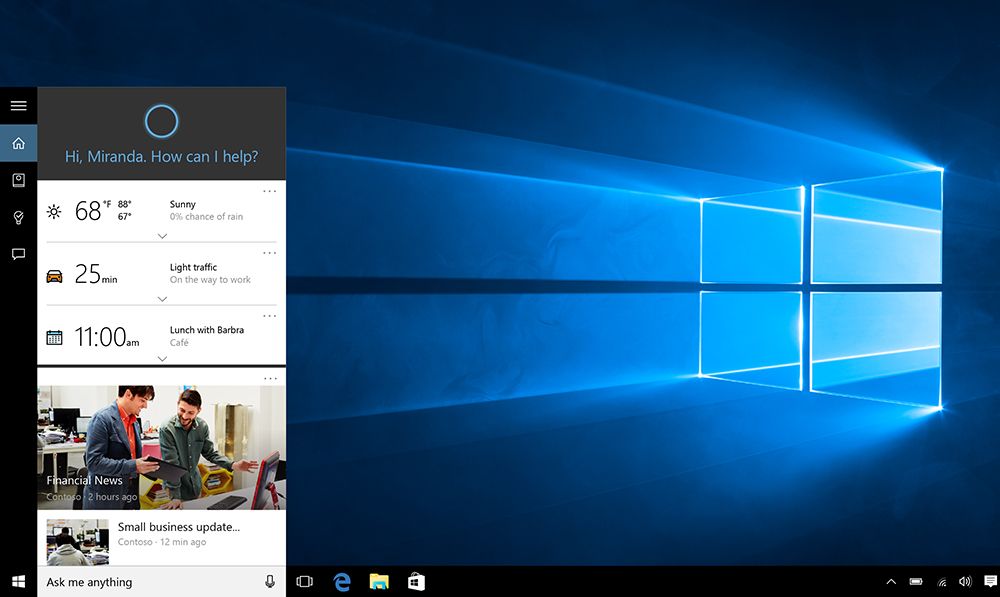This screenshot has width=1000, height=597.
Task: Open the Financial News article image
Action: [161, 447]
